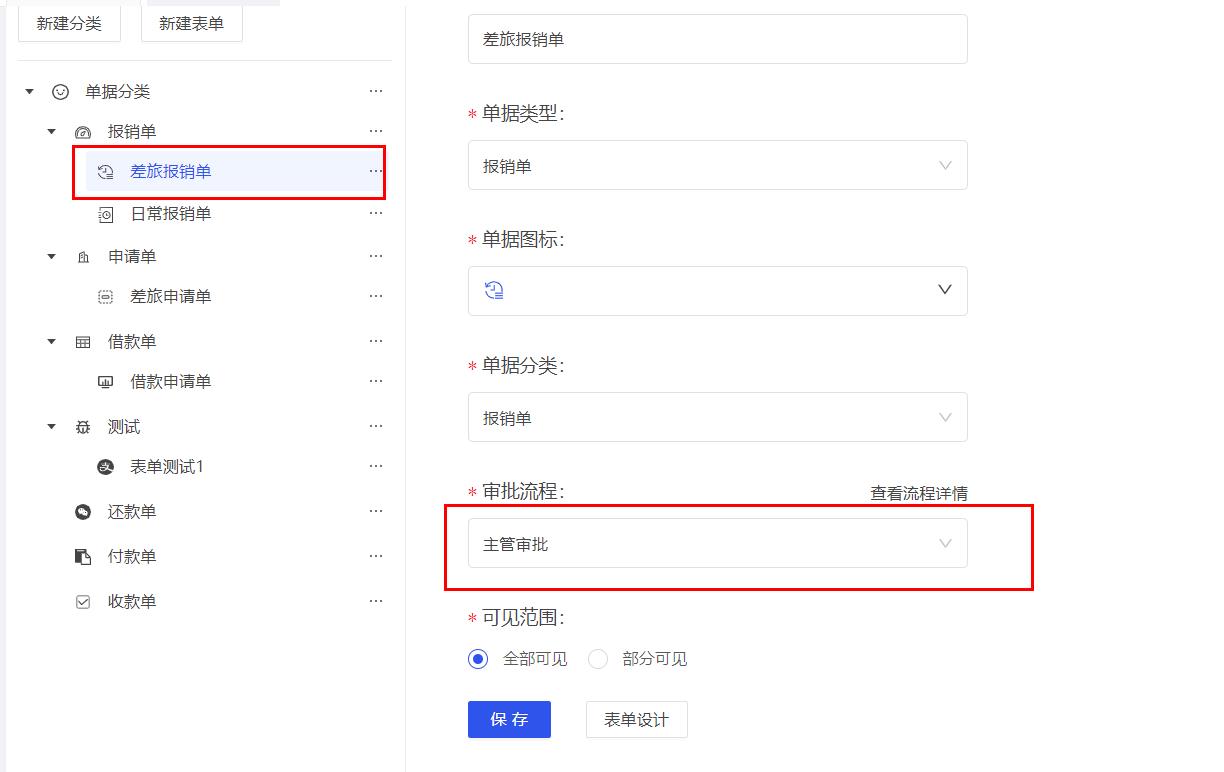Click the round icon beside 表单测试1
Image resolution: width=1224 pixels, height=772 pixels.
click(105, 467)
